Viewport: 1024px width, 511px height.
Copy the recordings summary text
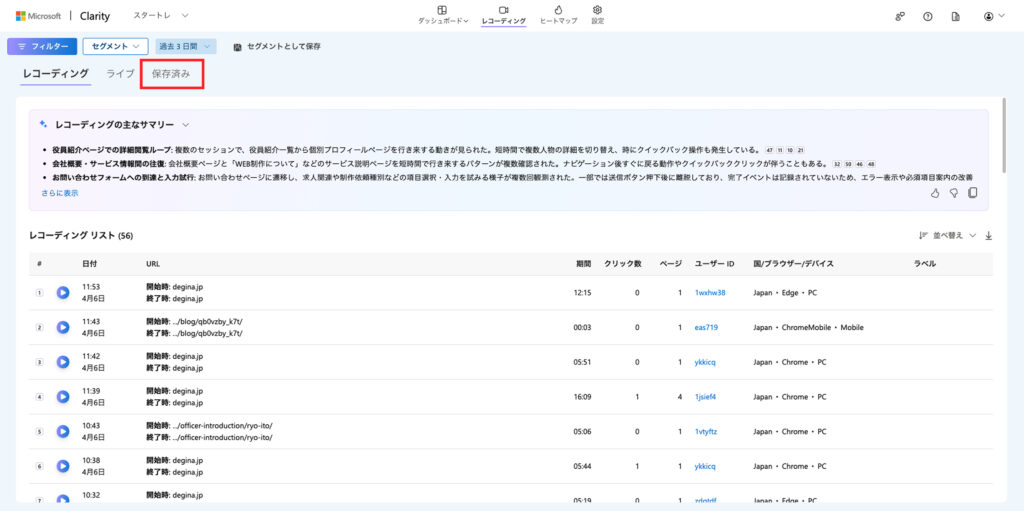(972, 193)
